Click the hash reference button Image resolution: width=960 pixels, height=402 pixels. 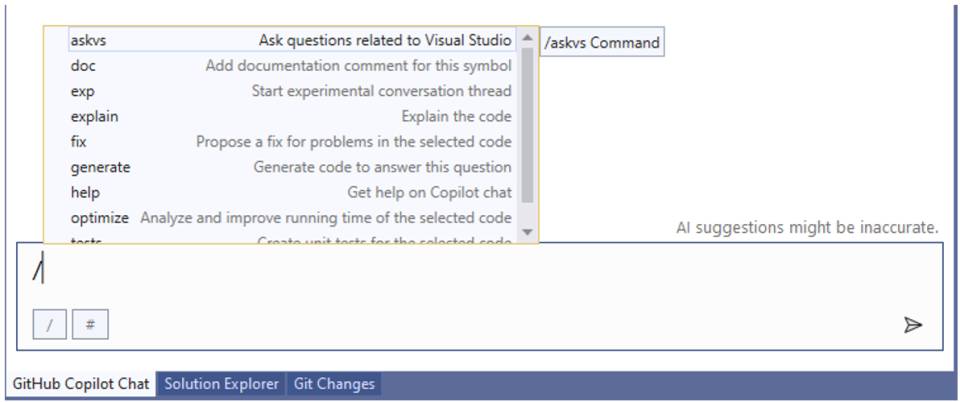point(90,325)
